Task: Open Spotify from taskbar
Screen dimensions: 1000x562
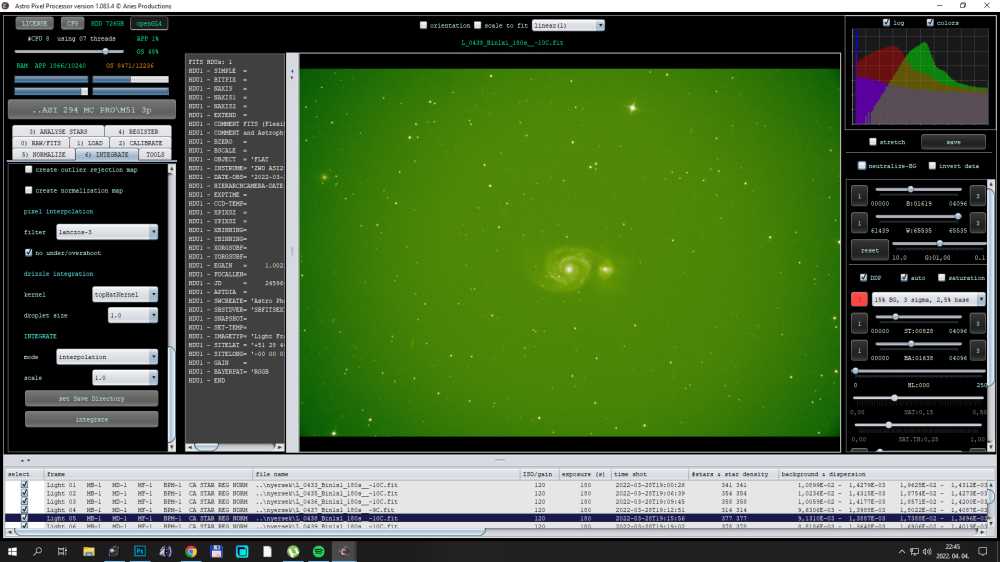Action: point(318,551)
